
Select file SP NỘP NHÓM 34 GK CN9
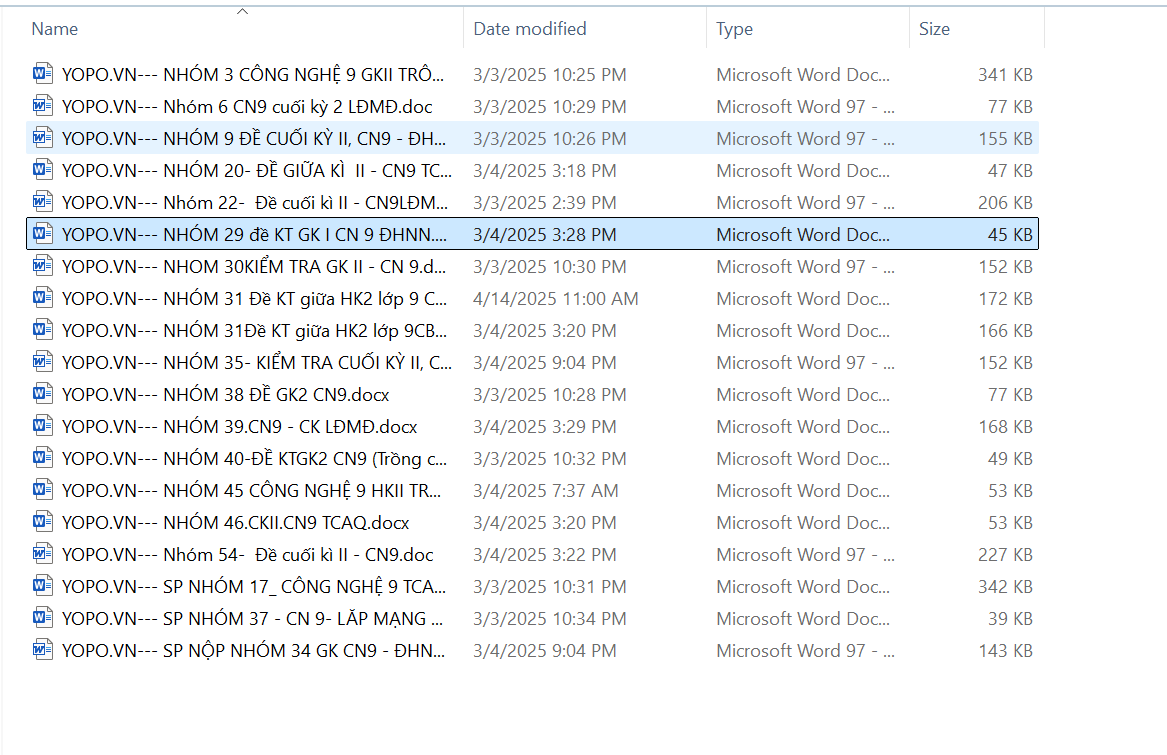tap(254, 651)
